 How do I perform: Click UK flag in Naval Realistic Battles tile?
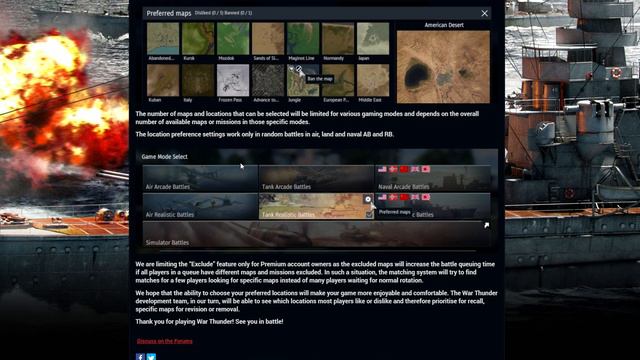pos(415,197)
